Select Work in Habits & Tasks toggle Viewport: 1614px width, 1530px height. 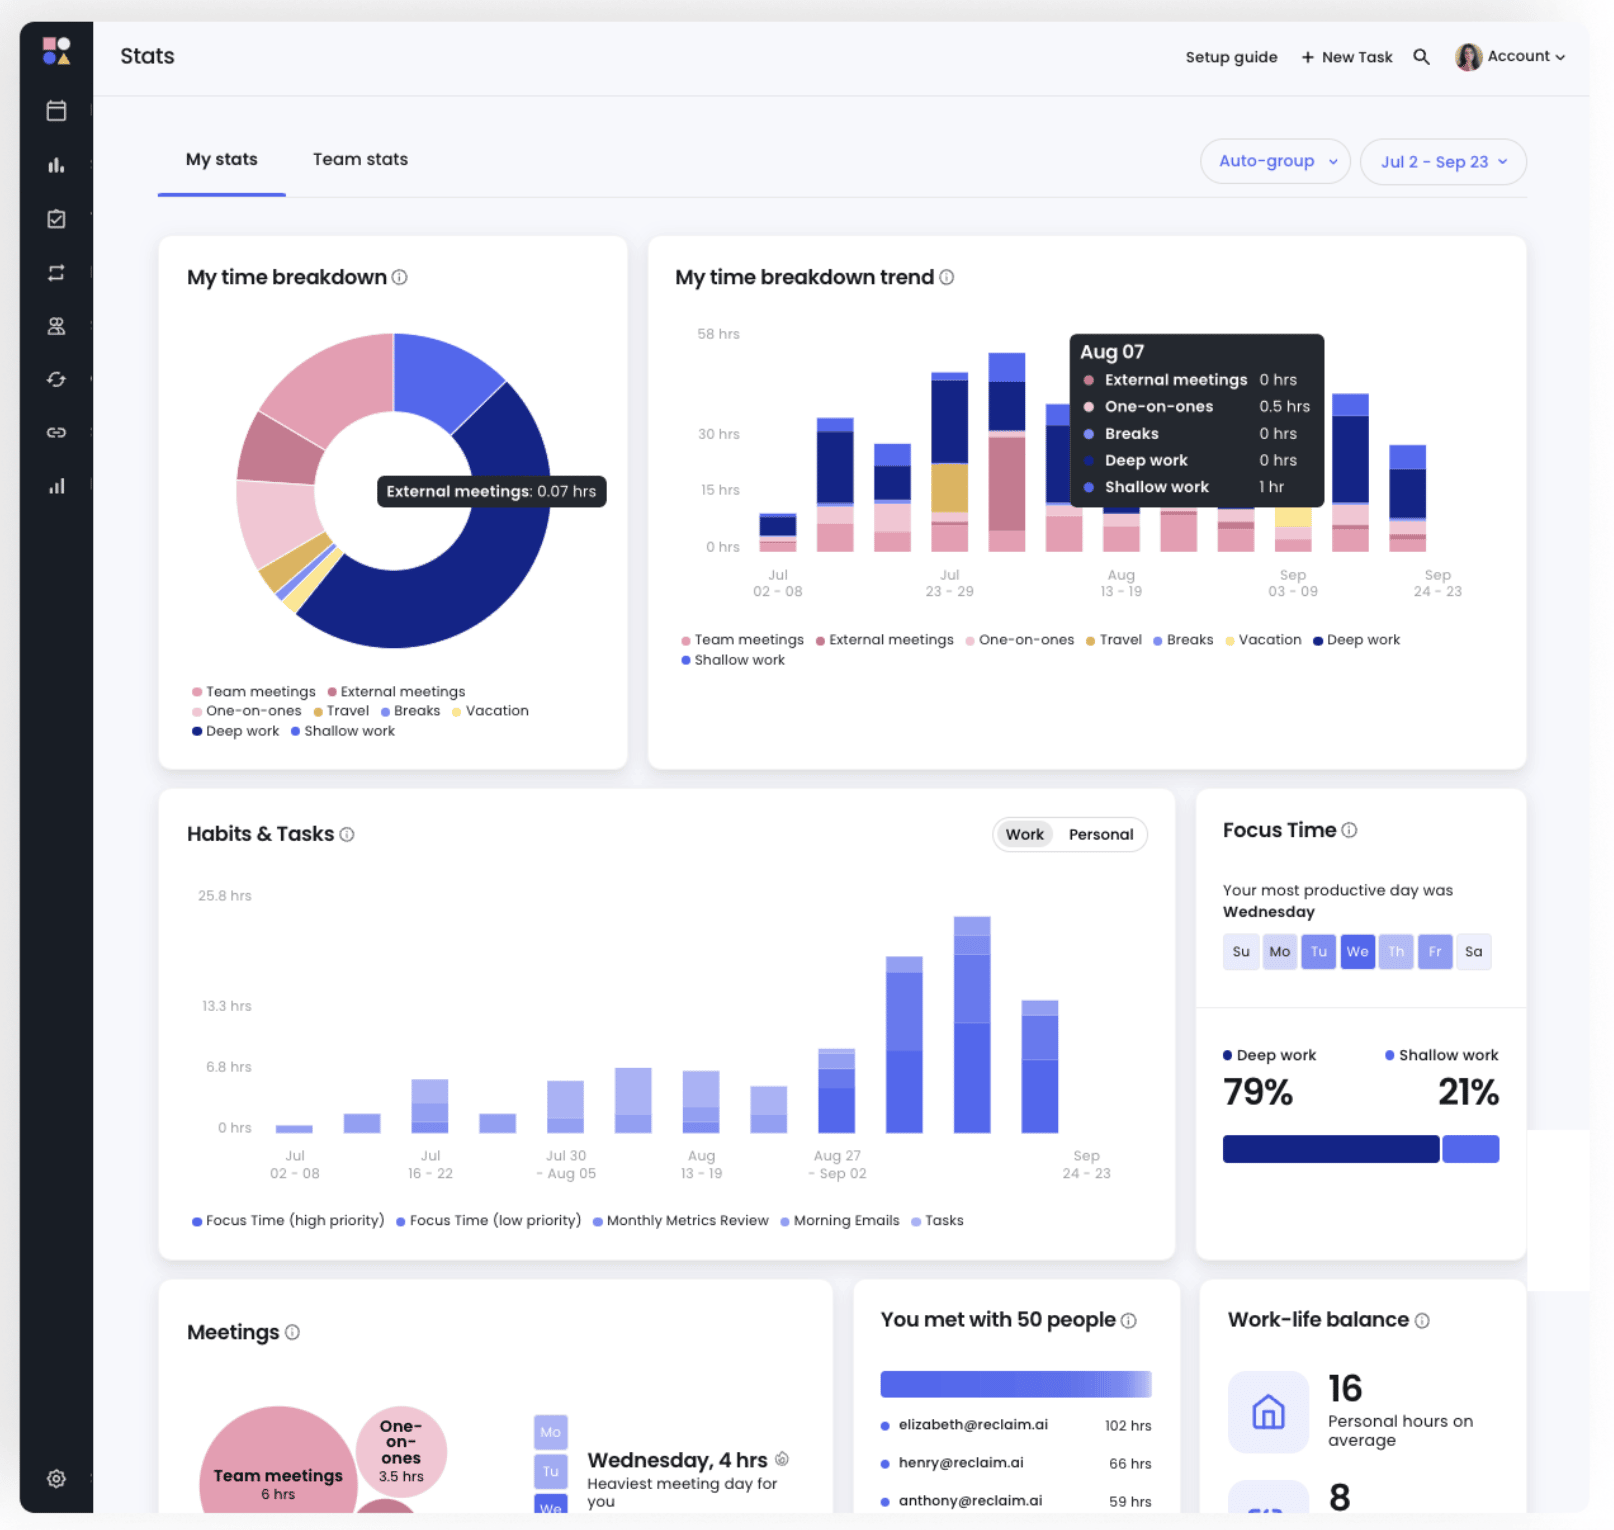click(1024, 834)
